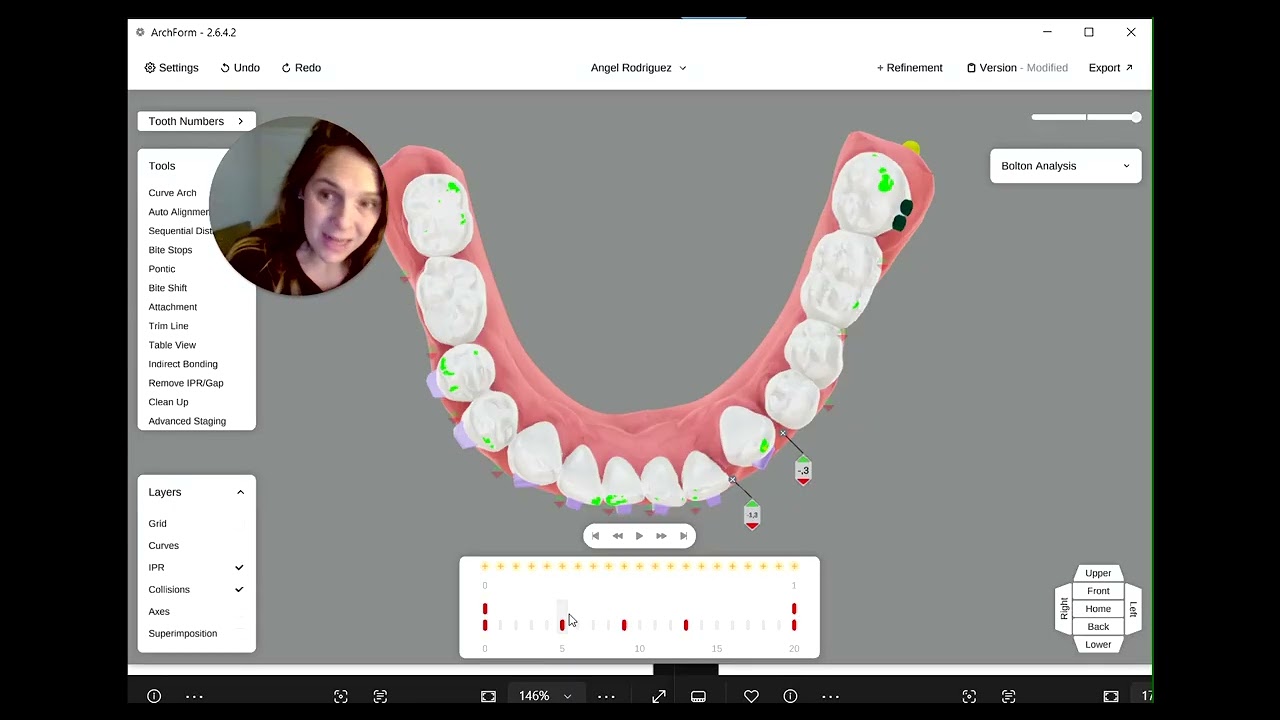
Task: Select the Clean Up tool
Action: pos(168,402)
